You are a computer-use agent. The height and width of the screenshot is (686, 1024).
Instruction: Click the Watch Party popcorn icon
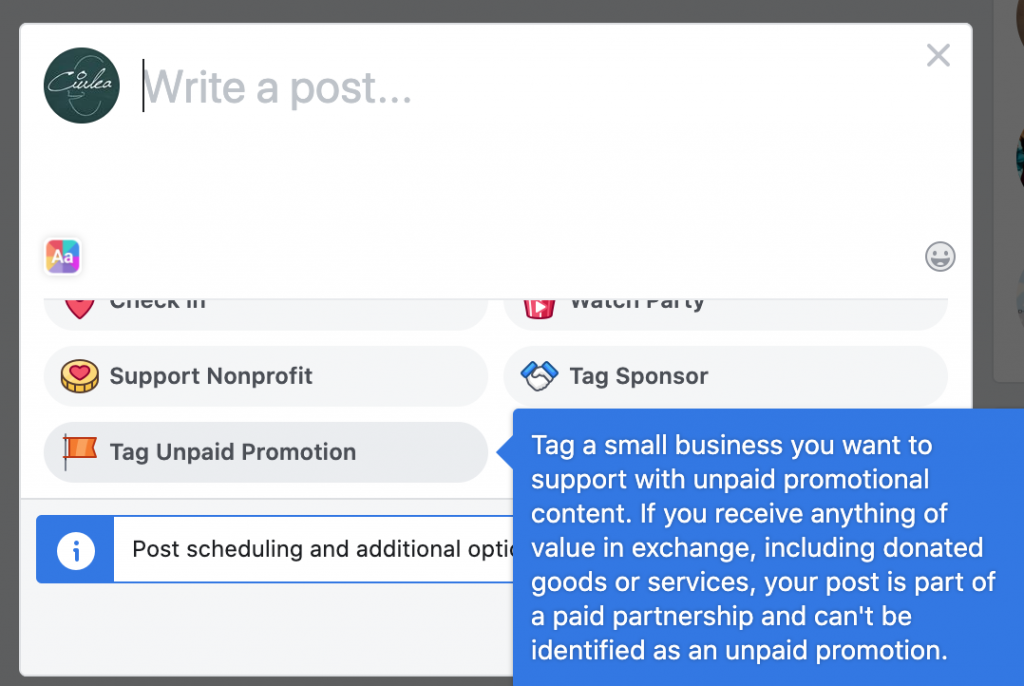[x=539, y=306]
